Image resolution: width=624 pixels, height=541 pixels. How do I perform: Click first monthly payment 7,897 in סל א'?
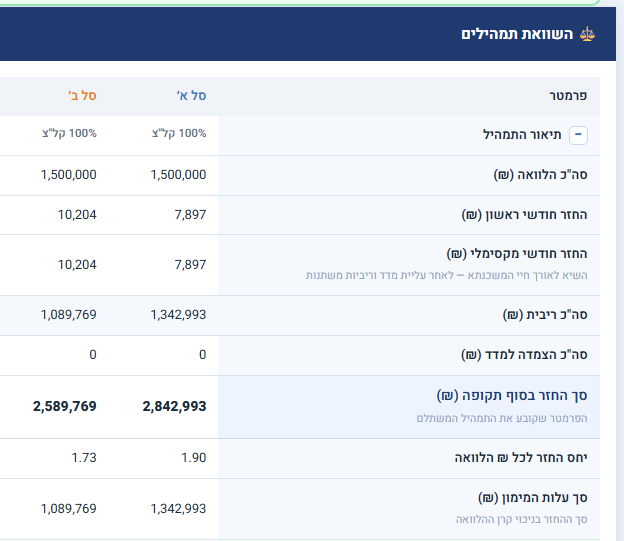point(190,215)
